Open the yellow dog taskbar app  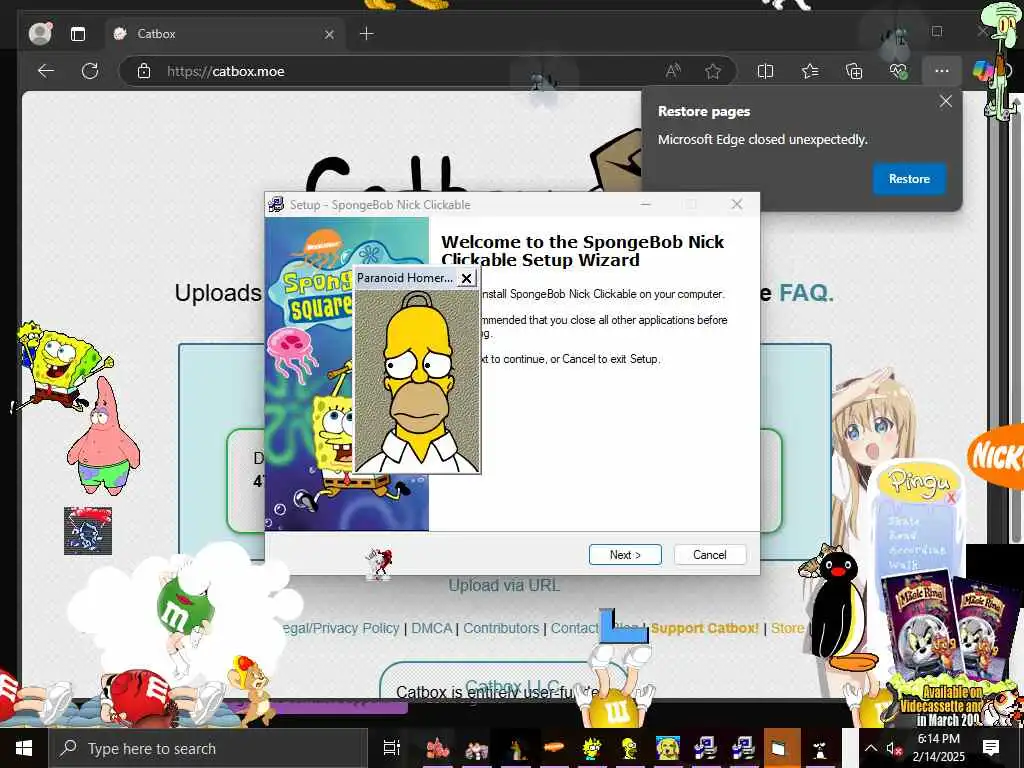(667, 748)
